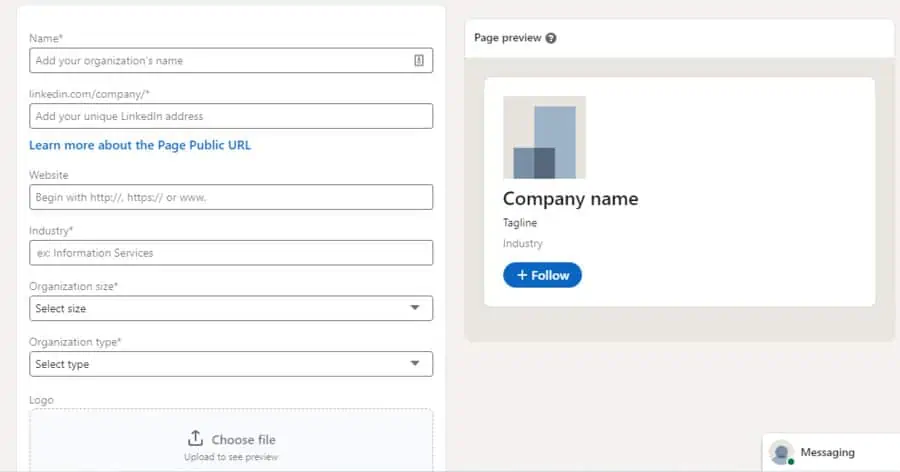Click the Follow button in preview
This screenshot has width=900, height=472.
(x=542, y=275)
